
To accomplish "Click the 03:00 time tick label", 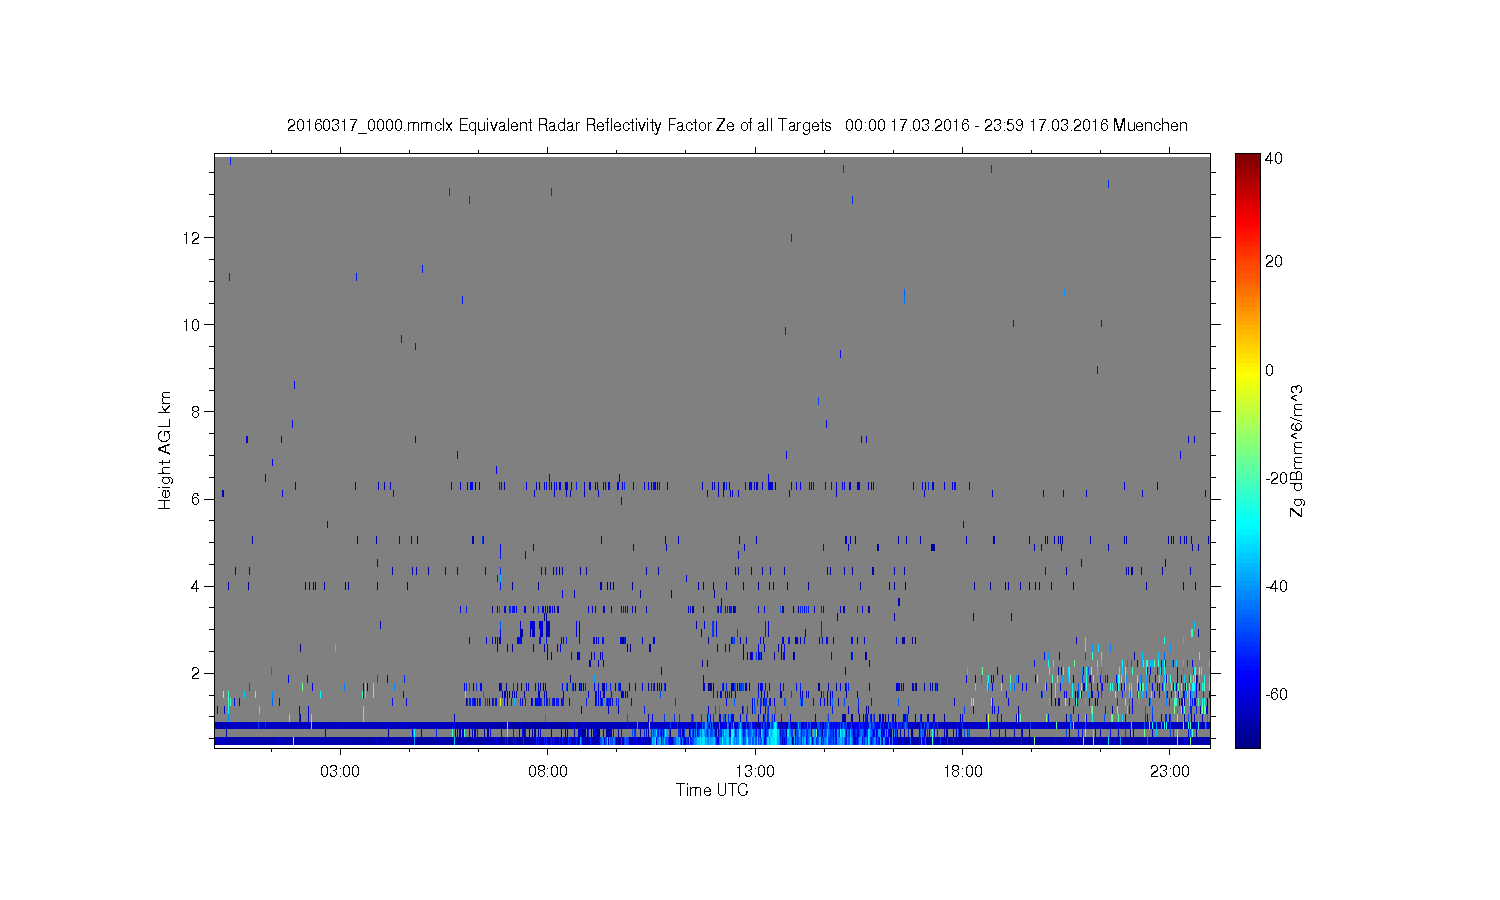I will (340, 772).
